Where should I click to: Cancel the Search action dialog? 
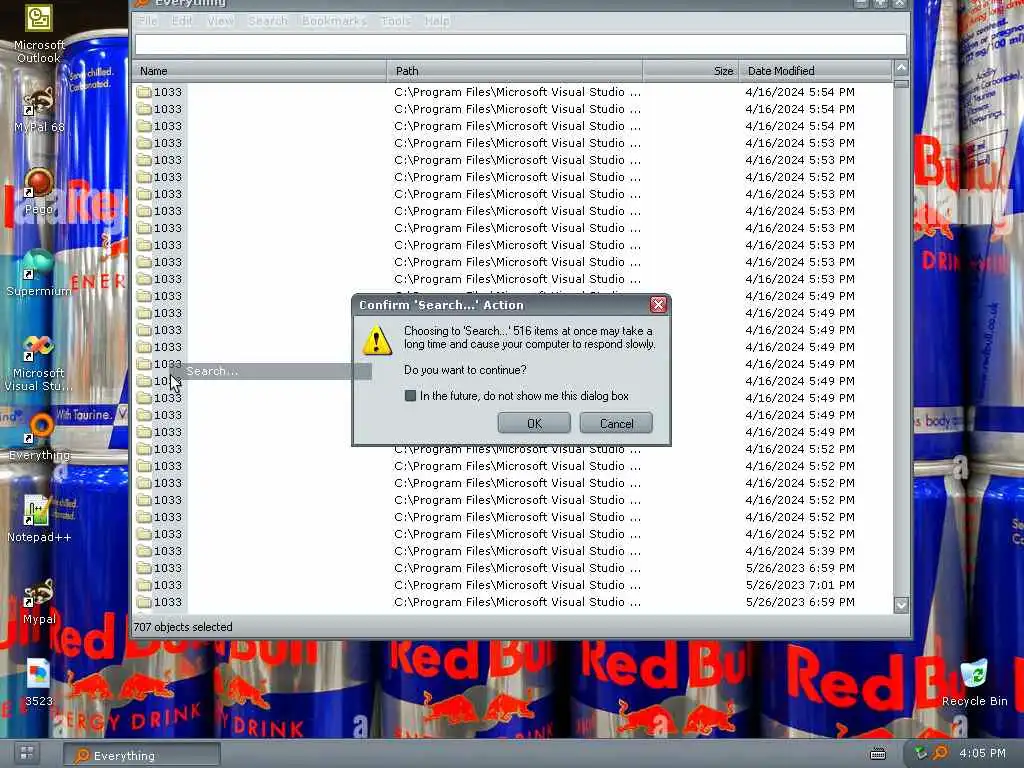[x=616, y=423]
